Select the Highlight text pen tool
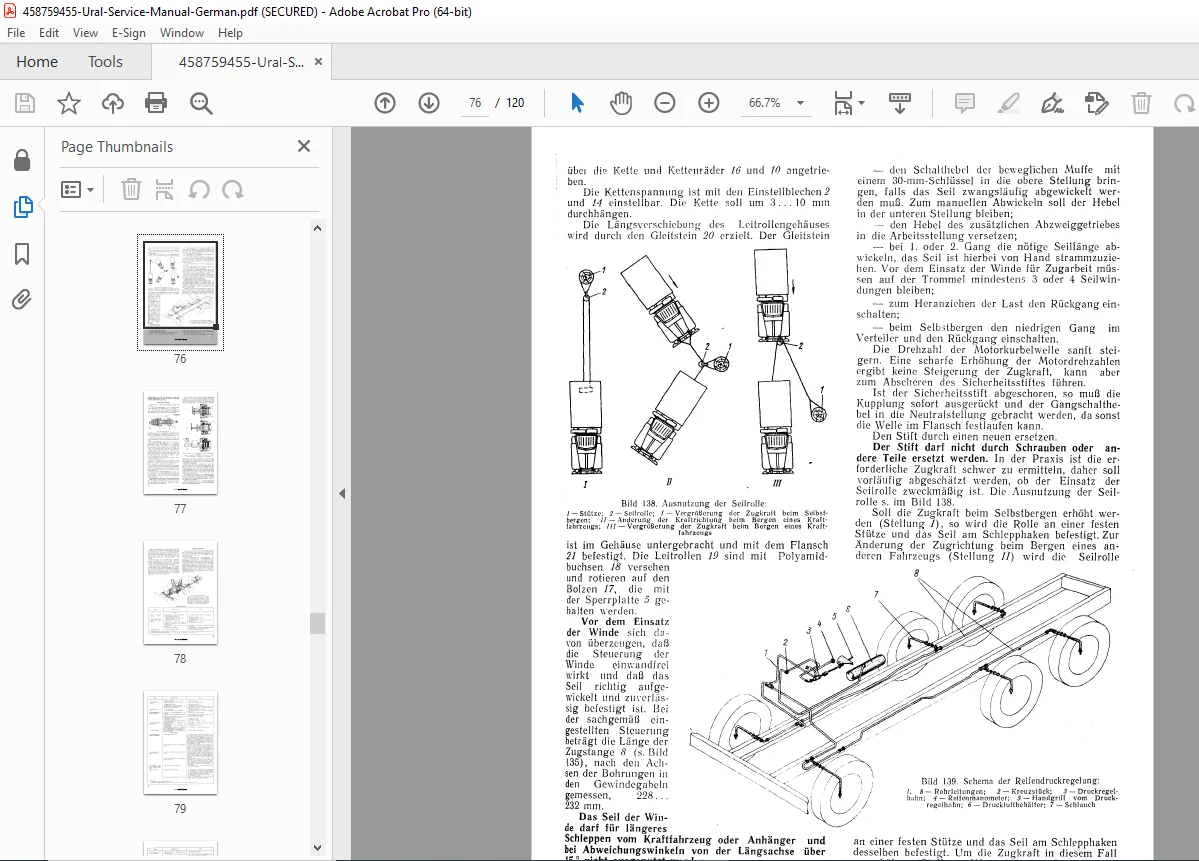Screen dimensions: 1199x861 [1009, 102]
